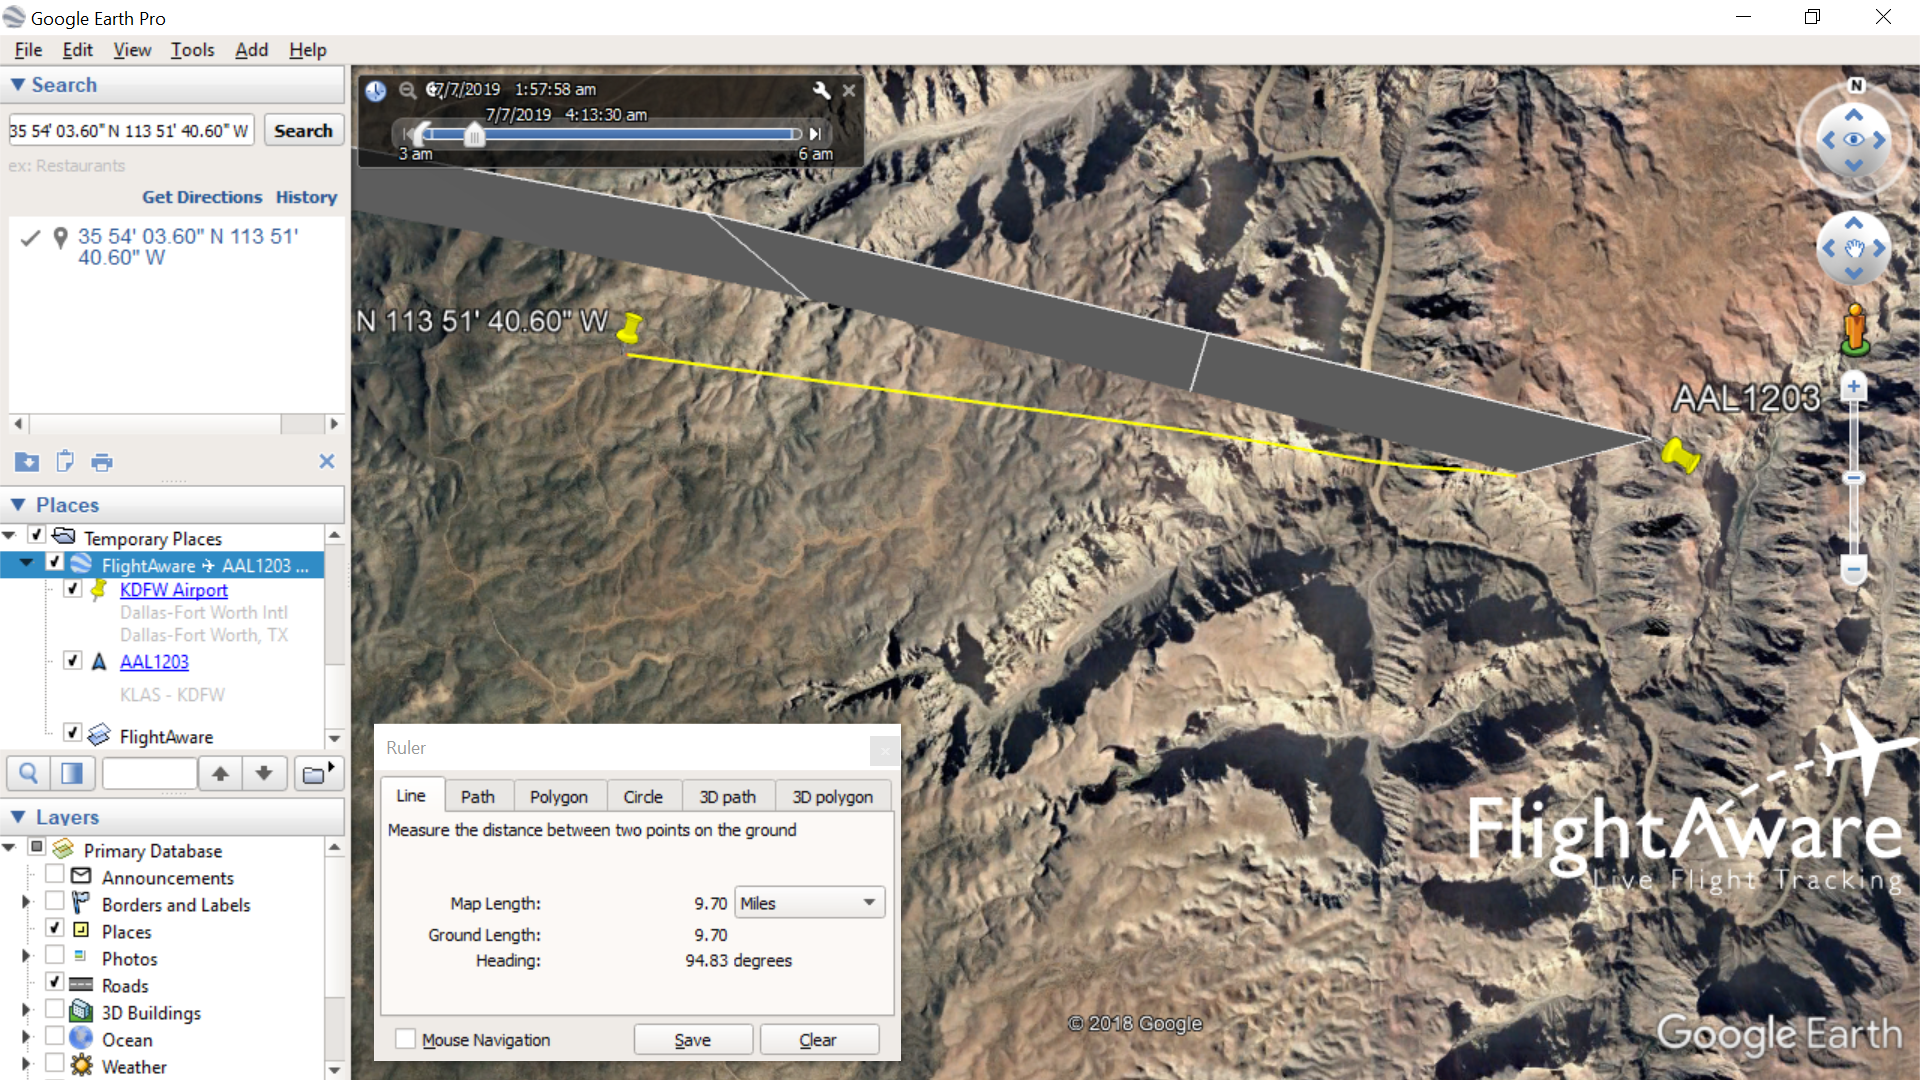Click the coordinate yellow pushpin on map
The image size is (1920, 1080).
click(630, 328)
